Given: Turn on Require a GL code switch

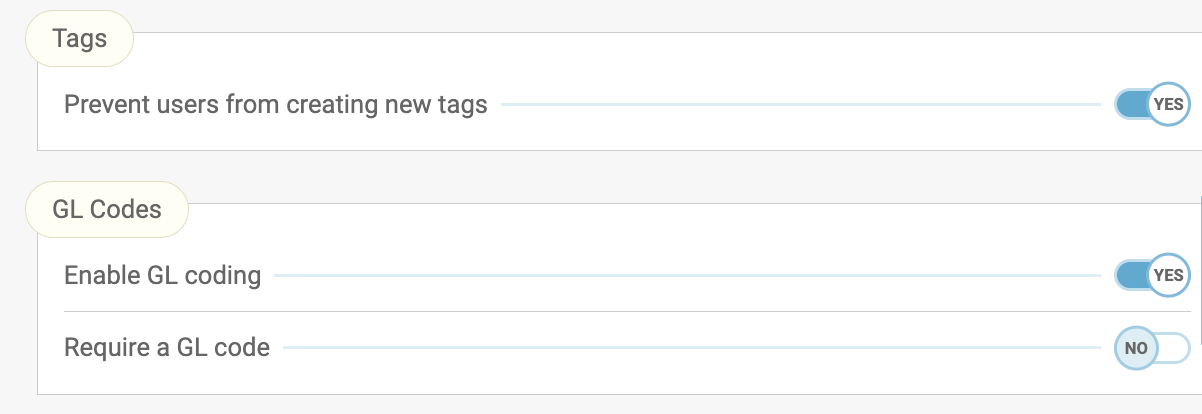Looking at the screenshot, I should pos(1152,348).
